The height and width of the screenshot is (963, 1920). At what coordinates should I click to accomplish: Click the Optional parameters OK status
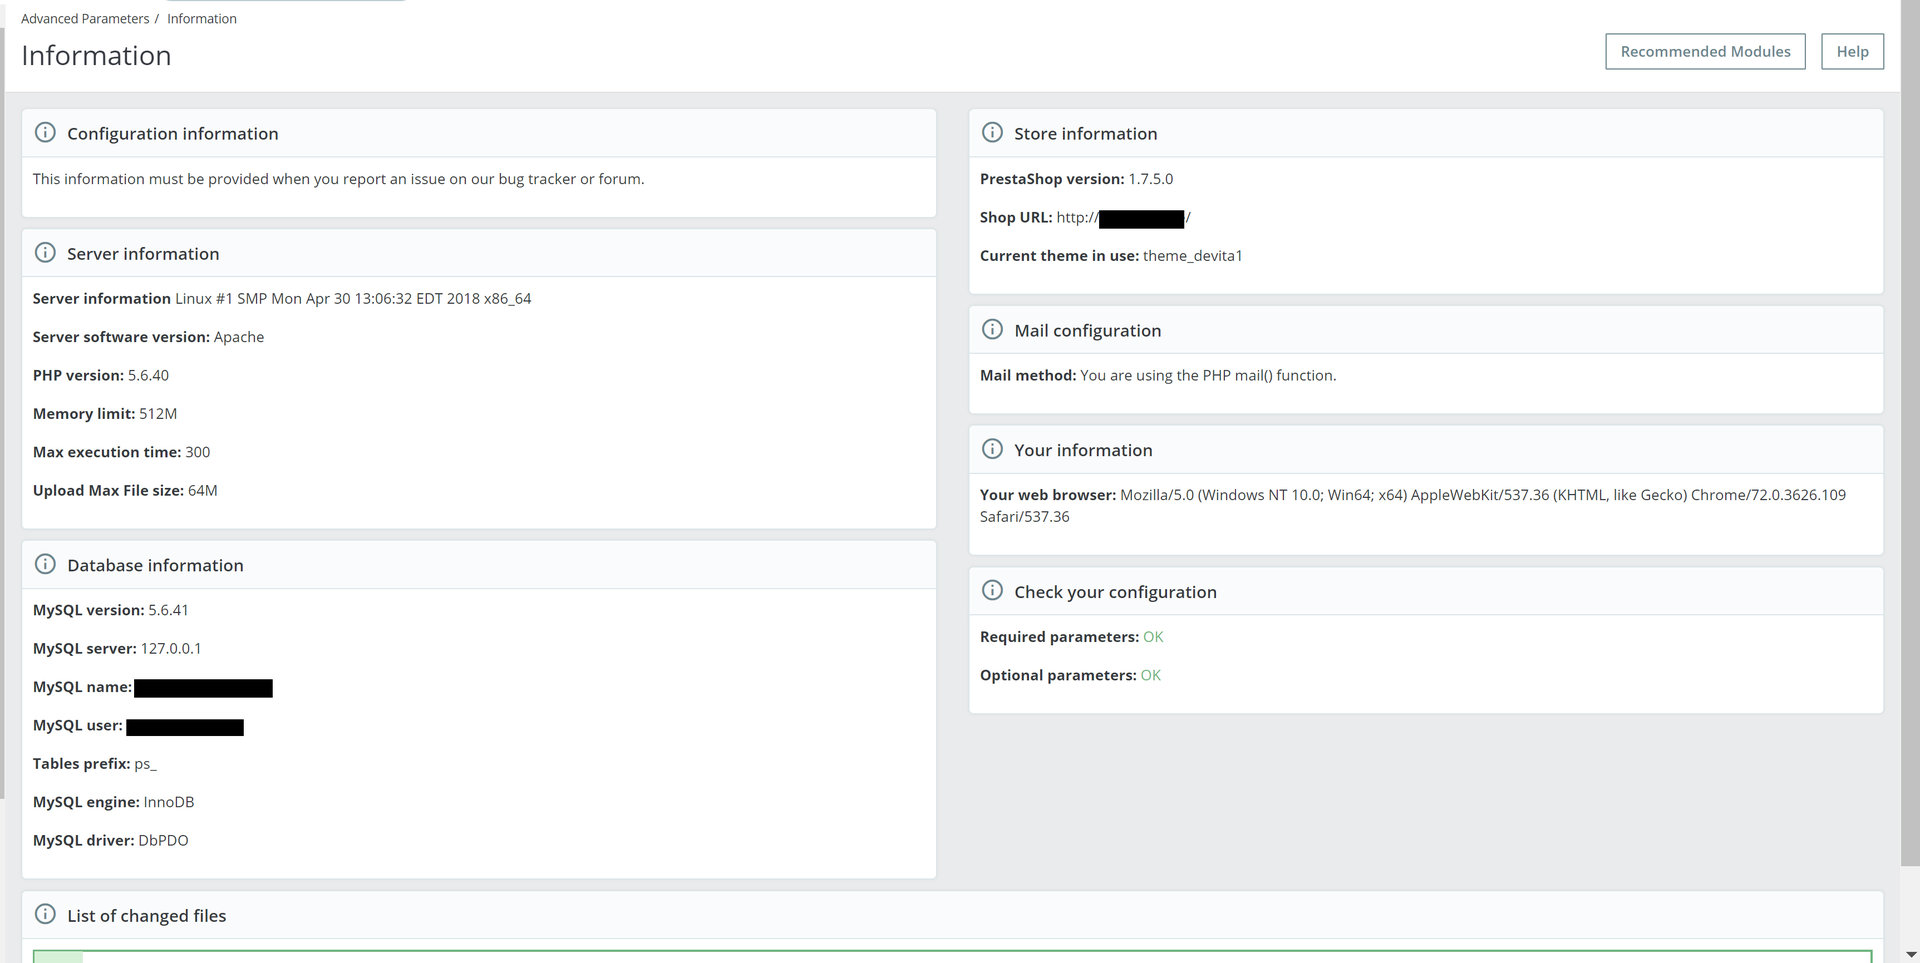click(1151, 675)
